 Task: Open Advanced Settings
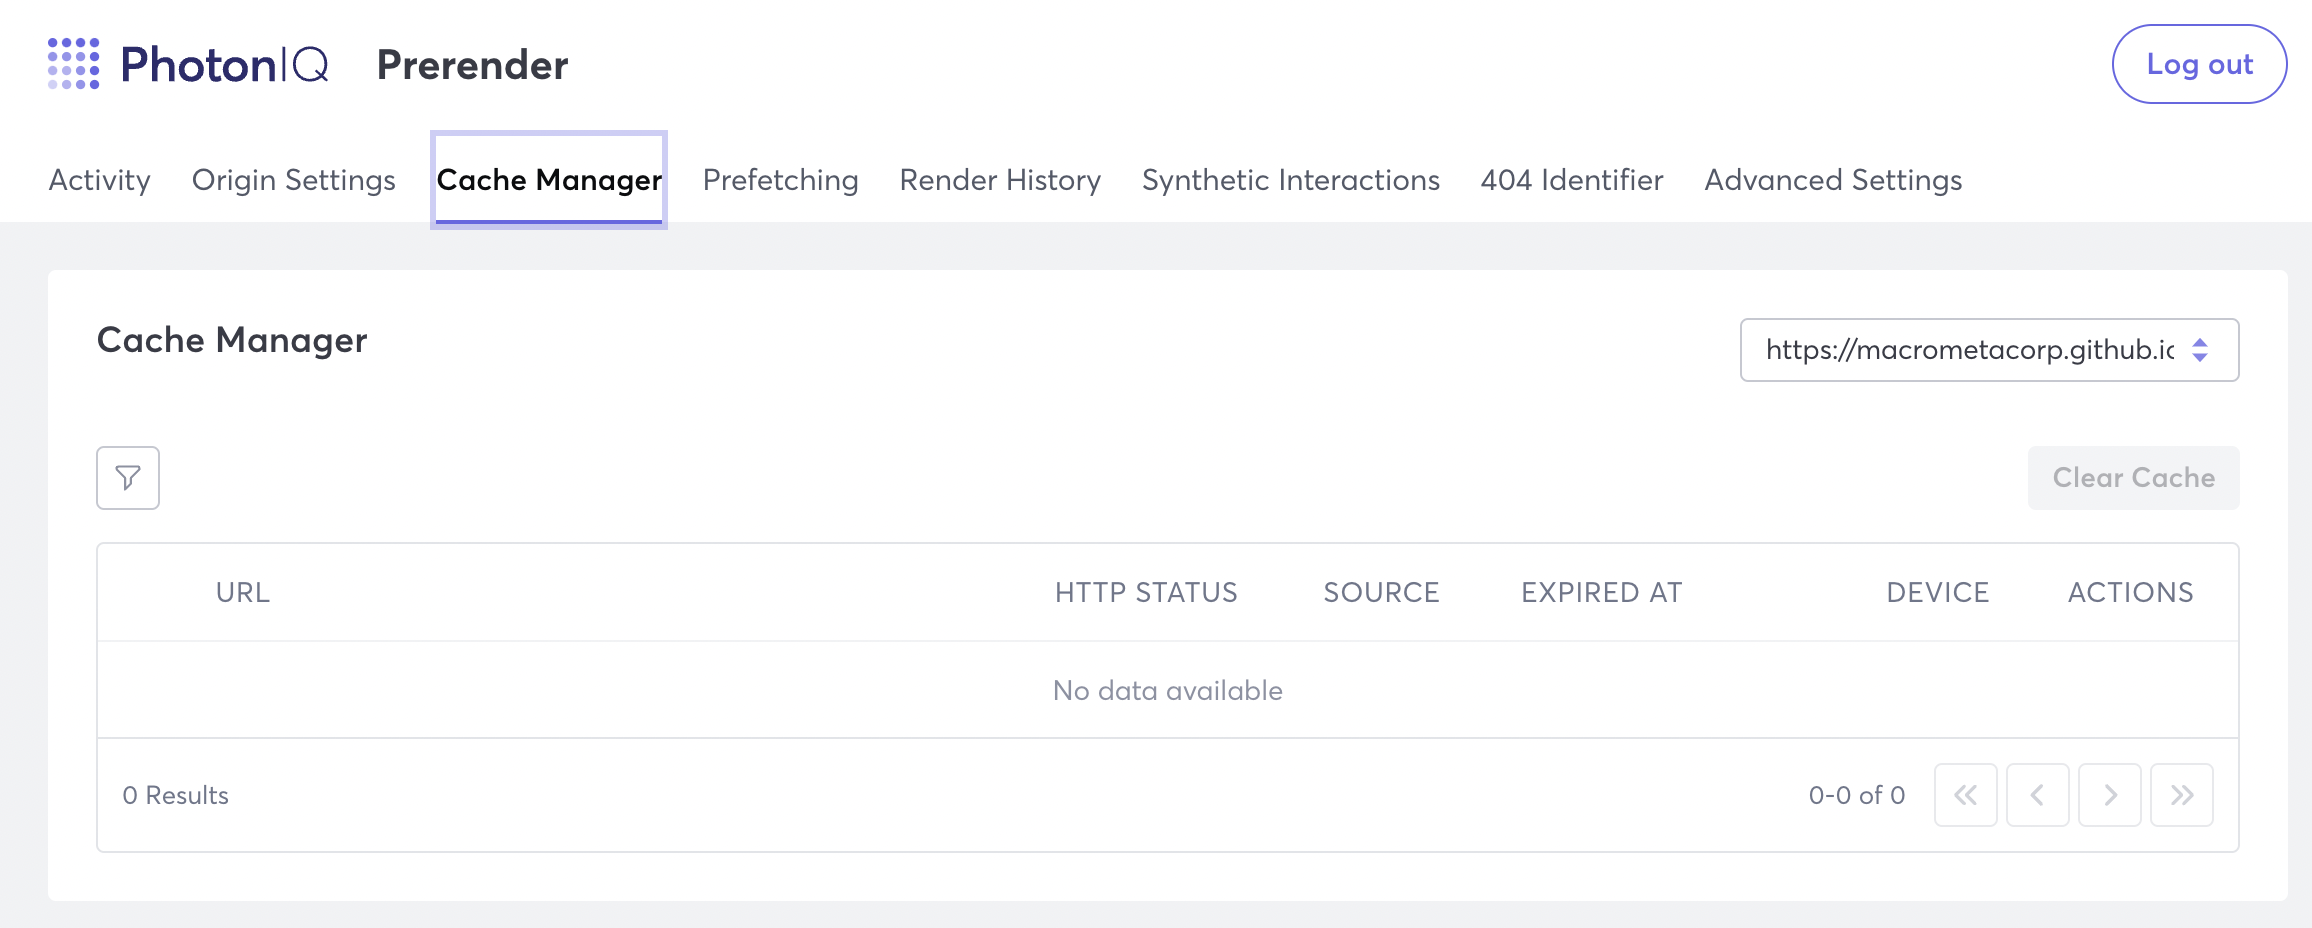(x=1833, y=180)
